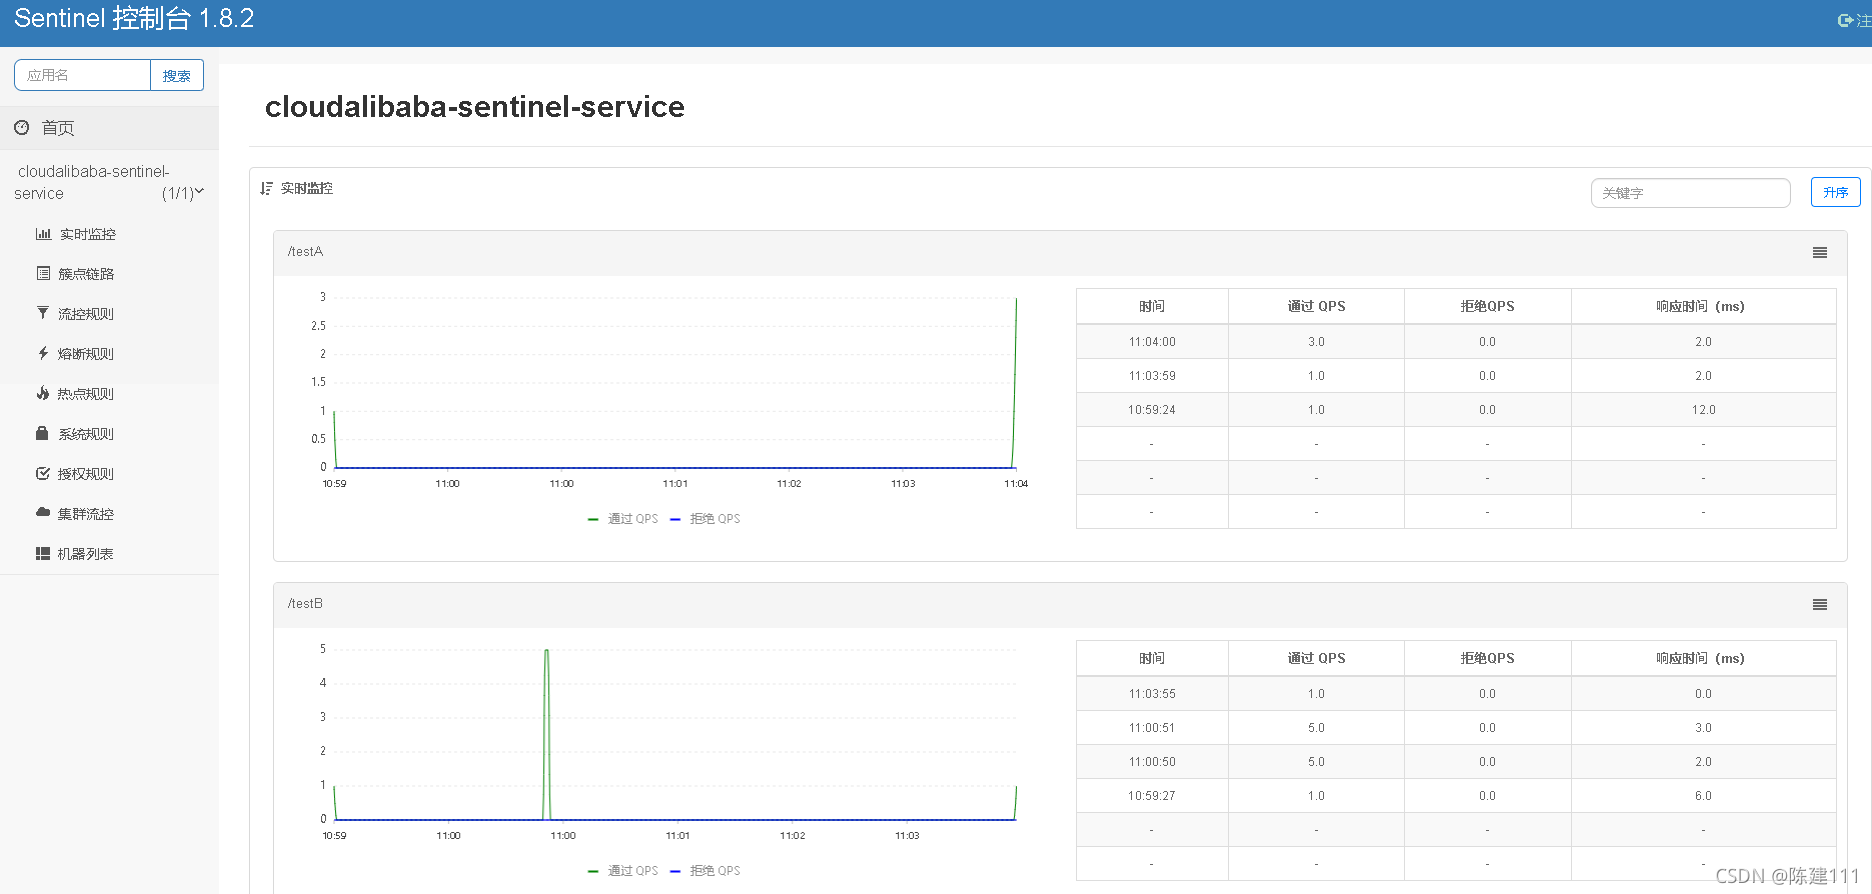Image resolution: width=1872 pixels, height=894 pixels.
Task: Open 系统规则 menu item
Action: [86, 434]
